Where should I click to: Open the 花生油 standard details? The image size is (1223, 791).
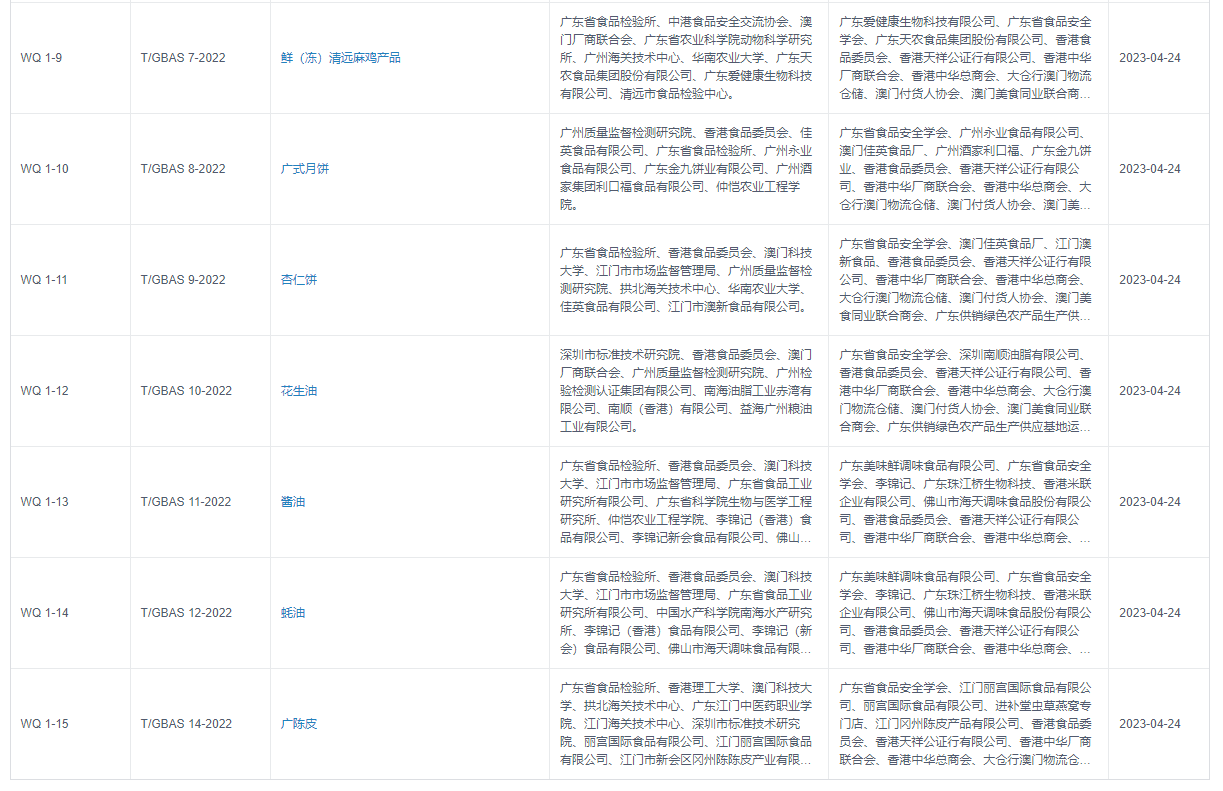[298, 391]
